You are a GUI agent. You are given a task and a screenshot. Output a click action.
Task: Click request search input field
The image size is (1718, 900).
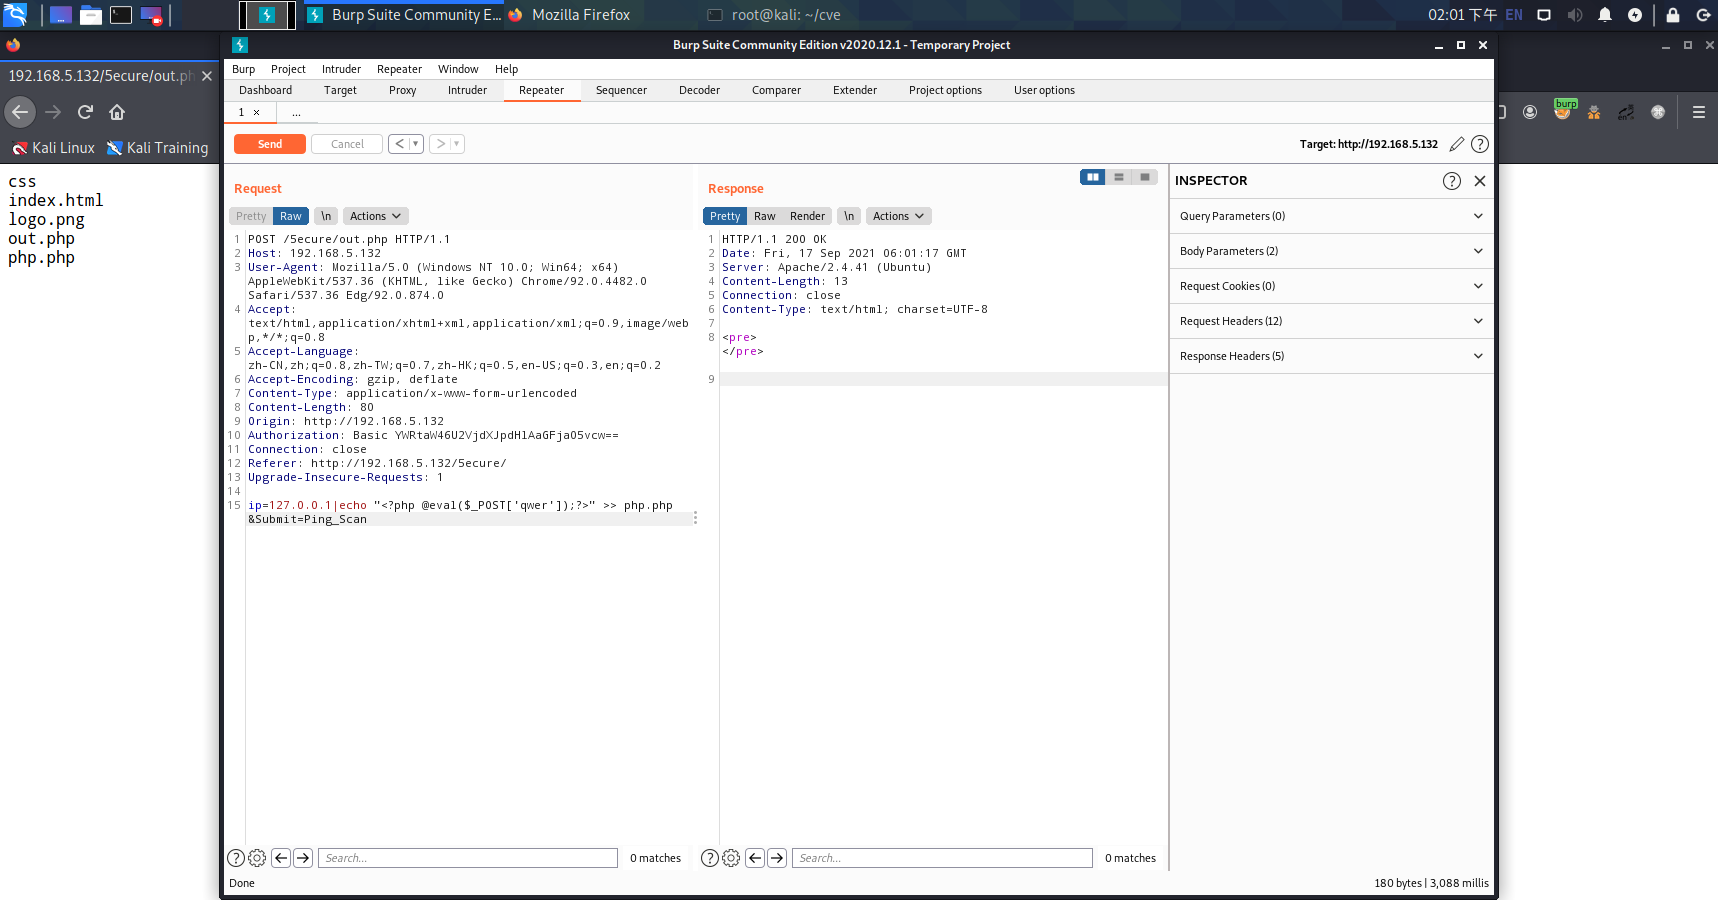(x=468, y=858)
